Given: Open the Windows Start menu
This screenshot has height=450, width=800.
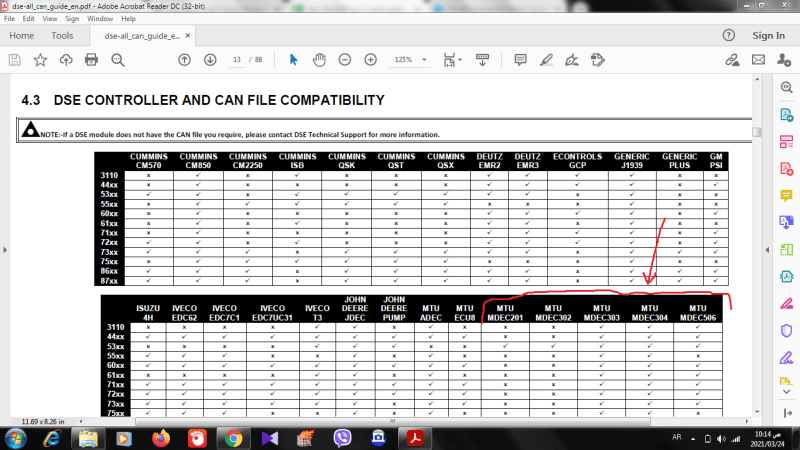Looking at the screenshot, I should pyautogui.click(x=16, y=438).
